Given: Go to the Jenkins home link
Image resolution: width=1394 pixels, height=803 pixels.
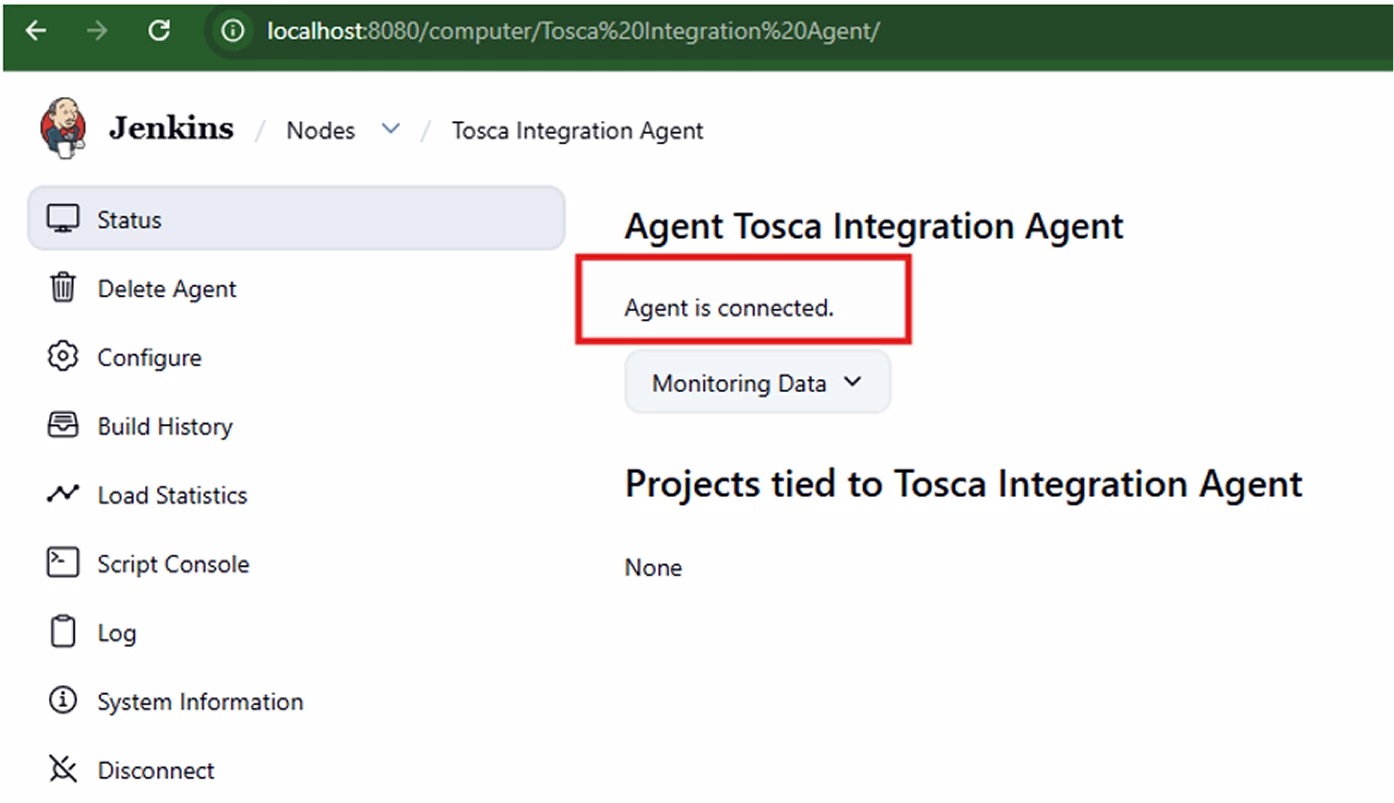Looking at the screenshot, I should (171, 129).
